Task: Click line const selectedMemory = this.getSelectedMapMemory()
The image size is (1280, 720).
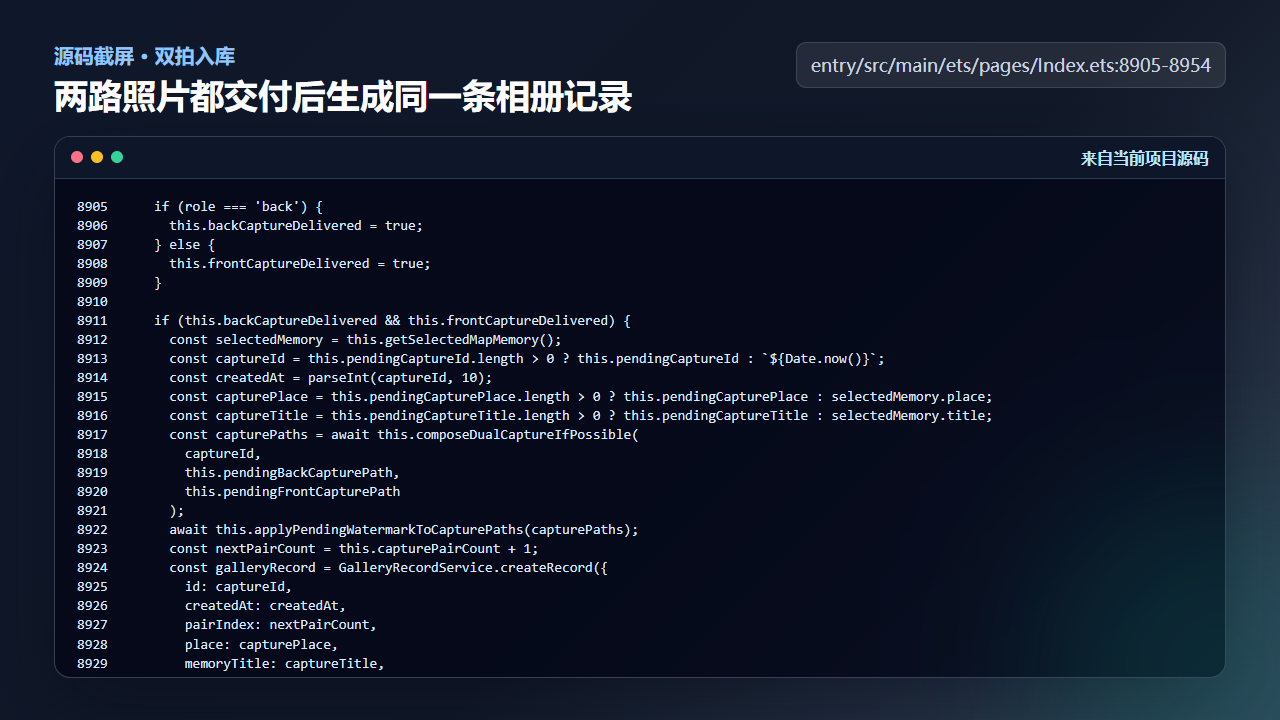Action: click(x=366, y=339)
